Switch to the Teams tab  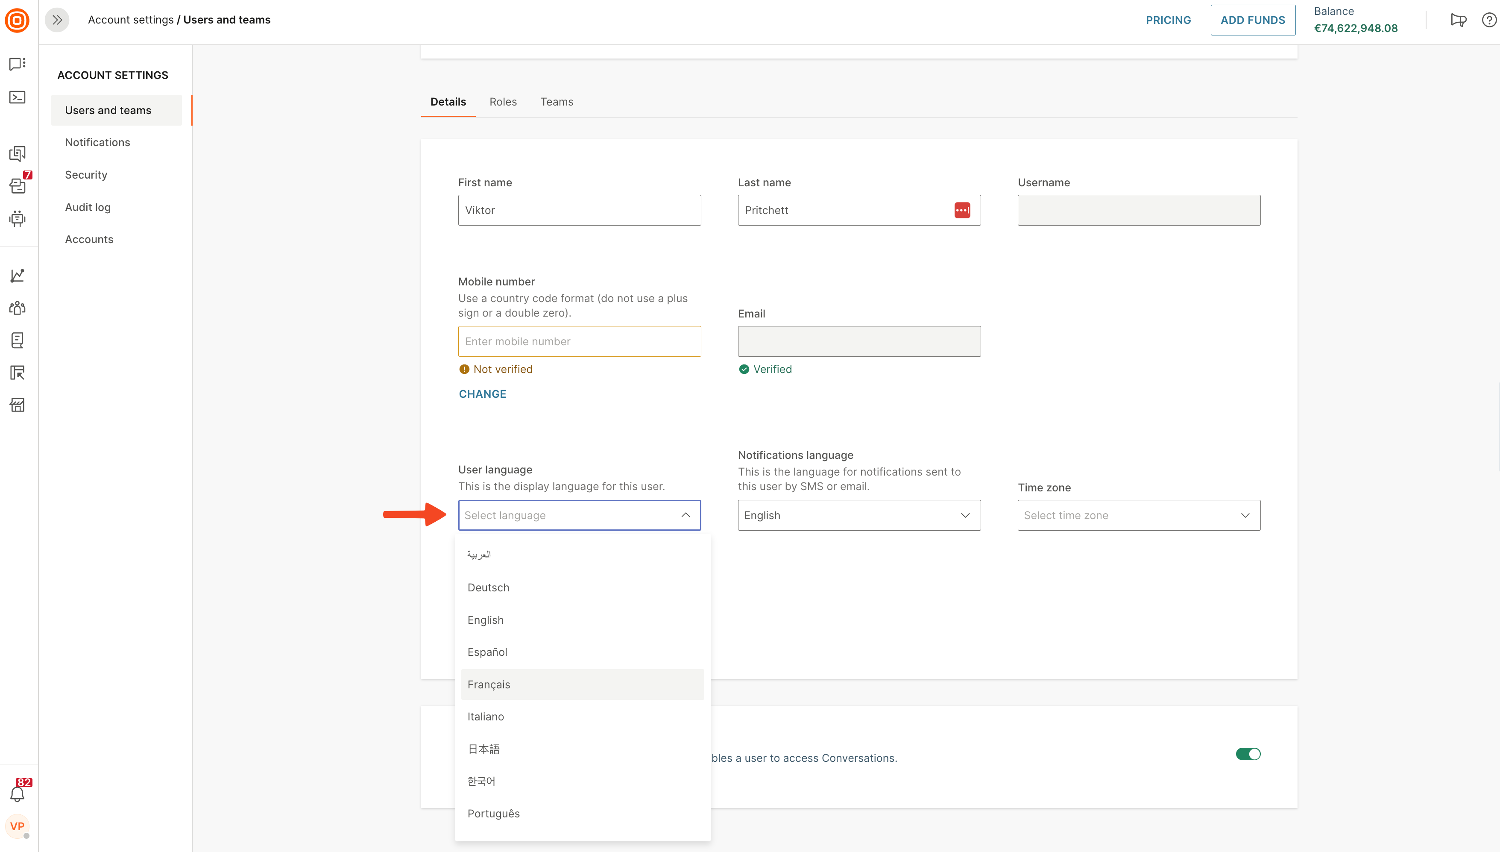pos(557,102)
